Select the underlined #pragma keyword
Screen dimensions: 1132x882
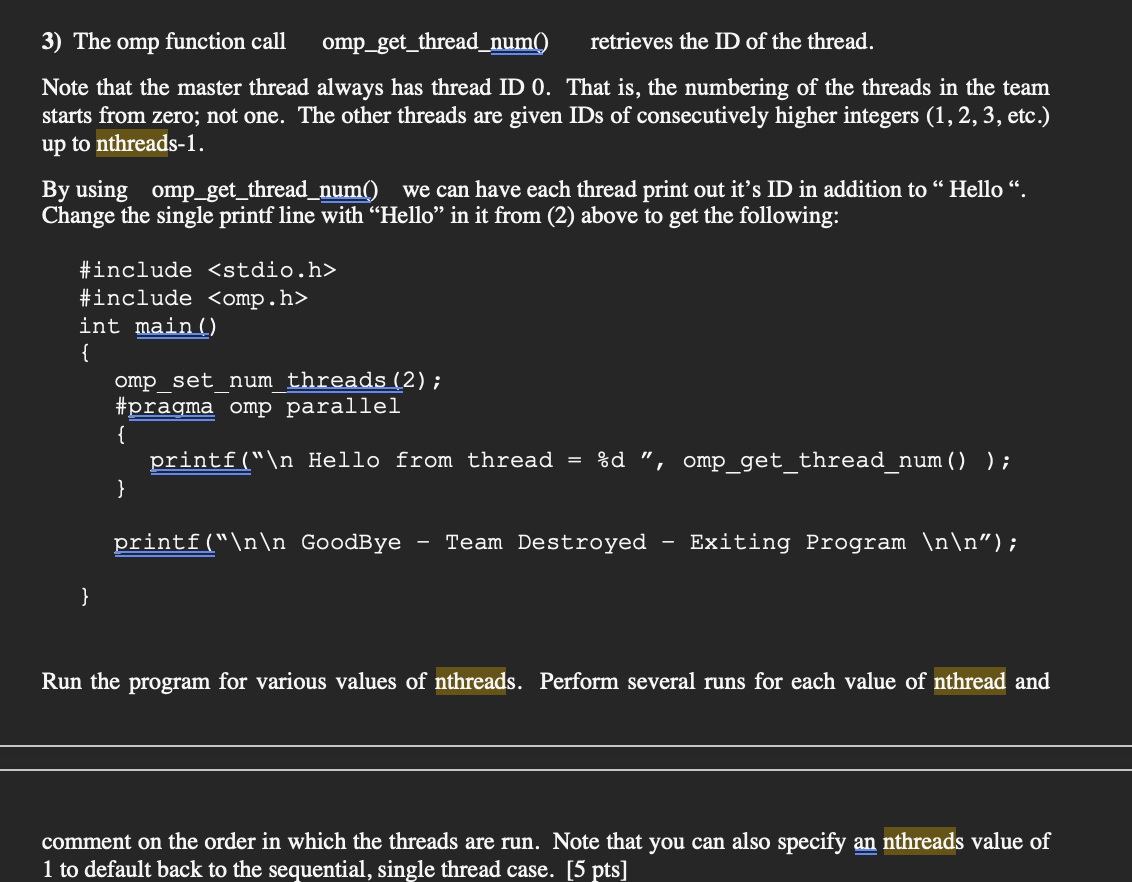point(169,406)
